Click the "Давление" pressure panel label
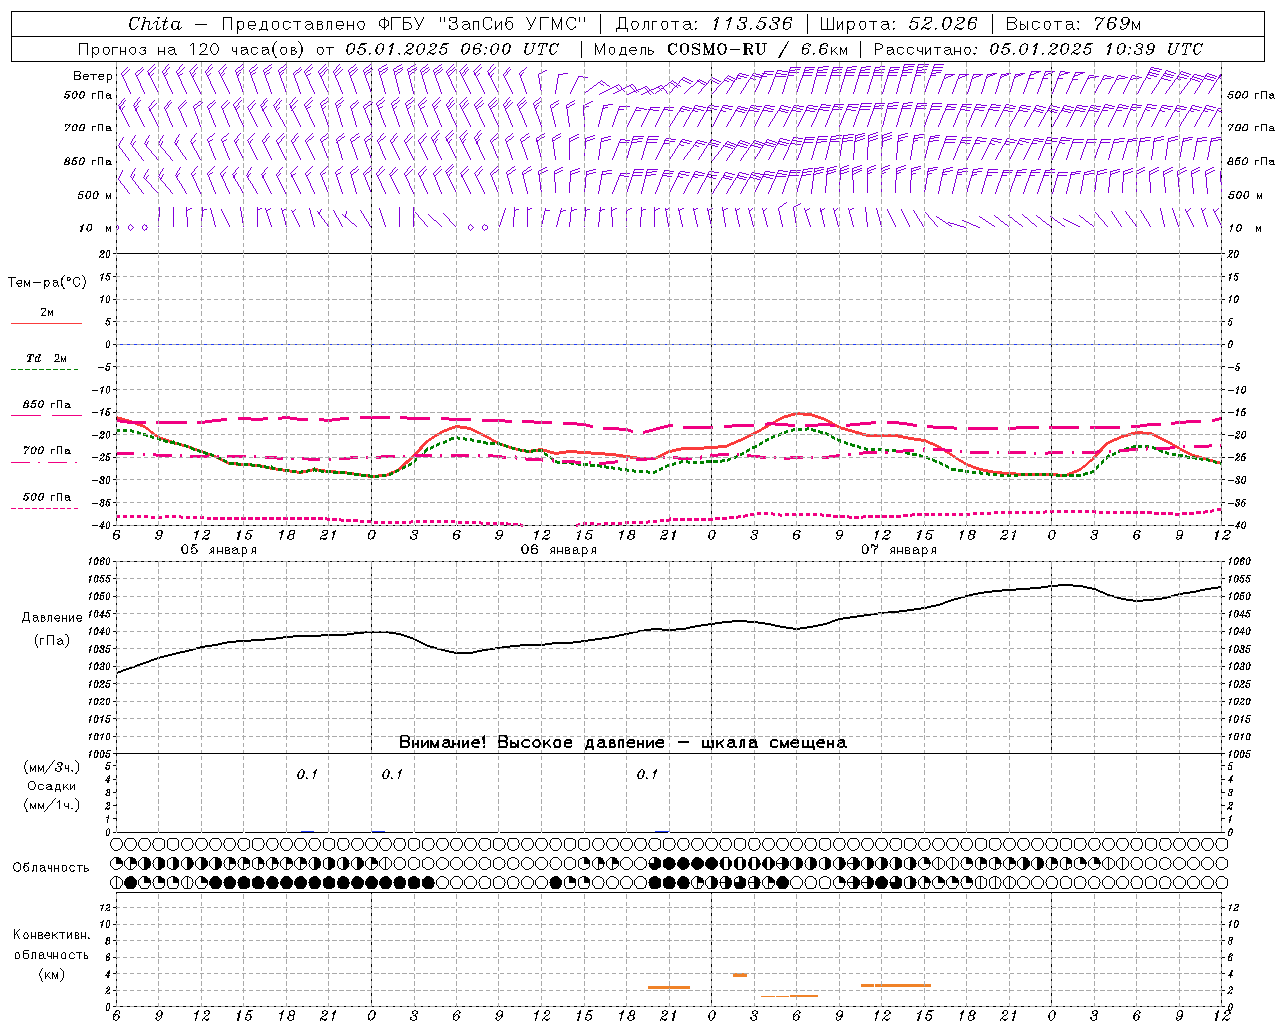Viewport: 1280px width, 1024px height. [x=52, y=618]
